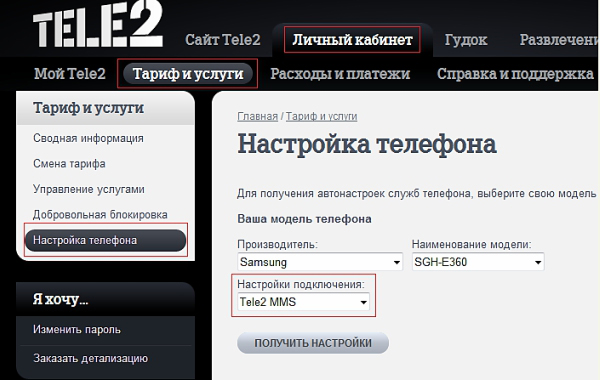Click Изменить пароль link

[x=77, y=329]
